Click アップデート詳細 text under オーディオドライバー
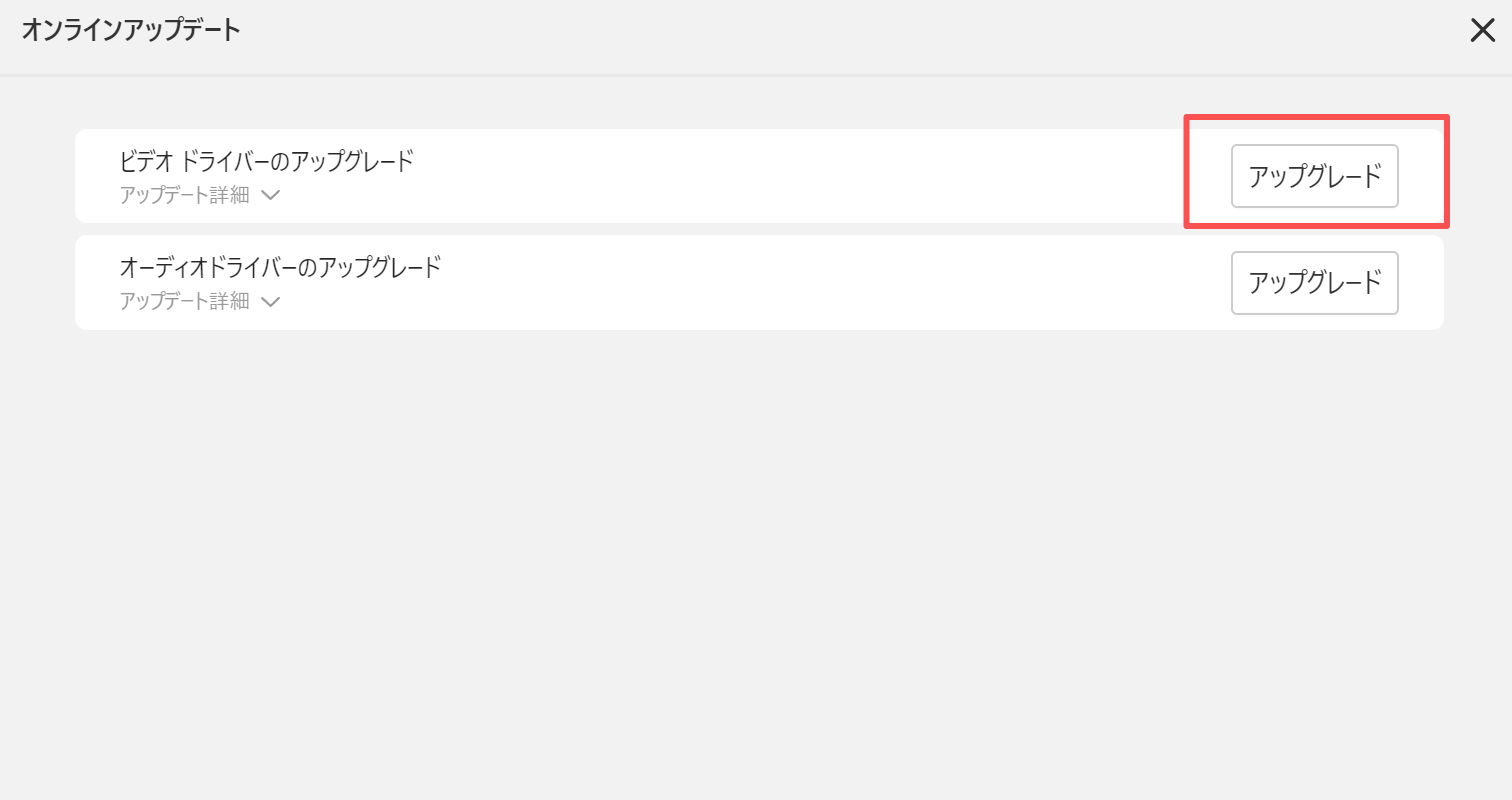1512x800 pixels. [184, 301]
